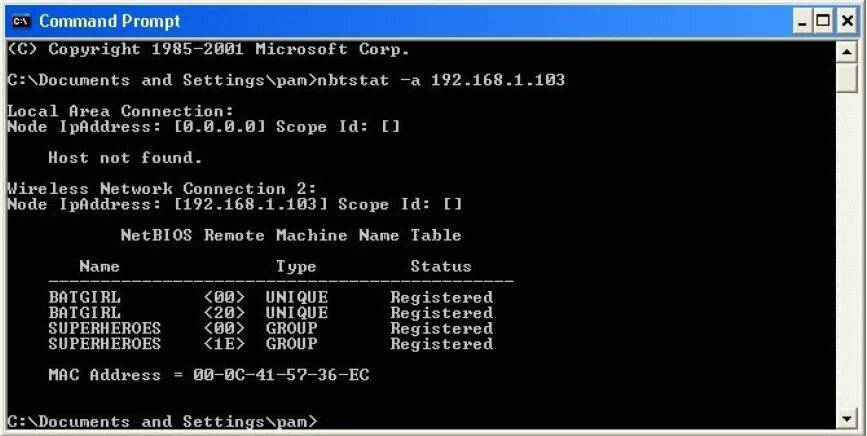
Task: Select the SUPERHEROES <1E> GROUP row
Action: 270,344
